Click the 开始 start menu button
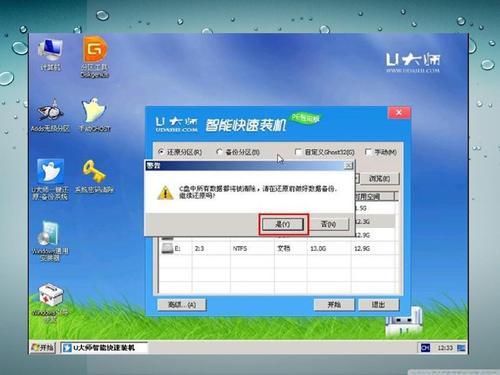Viewport: 500px width, 375px height. (x=43, y=348)
